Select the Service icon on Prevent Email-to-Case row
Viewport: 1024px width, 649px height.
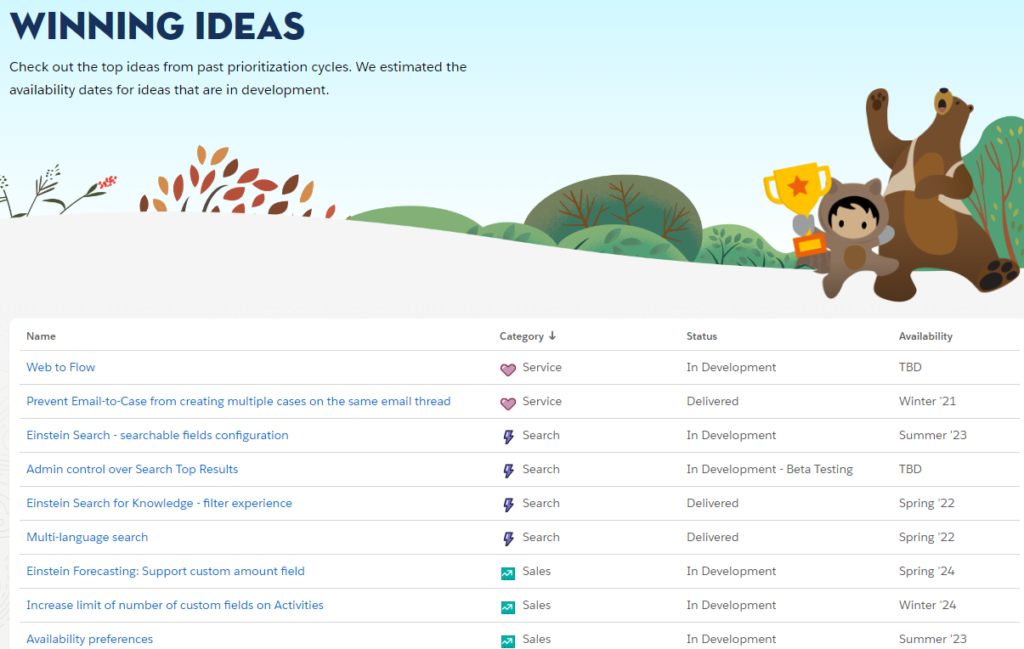click(508, 401)
